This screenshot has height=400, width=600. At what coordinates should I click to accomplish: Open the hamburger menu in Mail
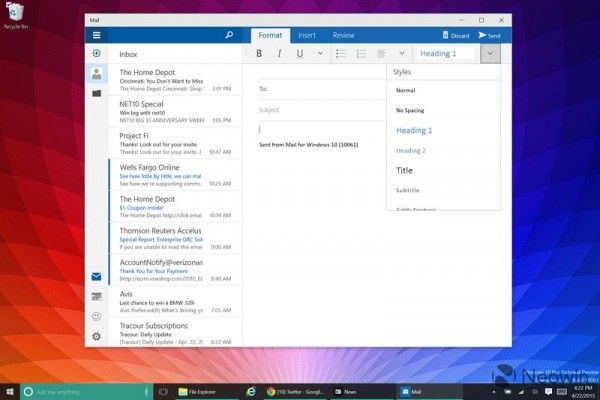(96, 35)
